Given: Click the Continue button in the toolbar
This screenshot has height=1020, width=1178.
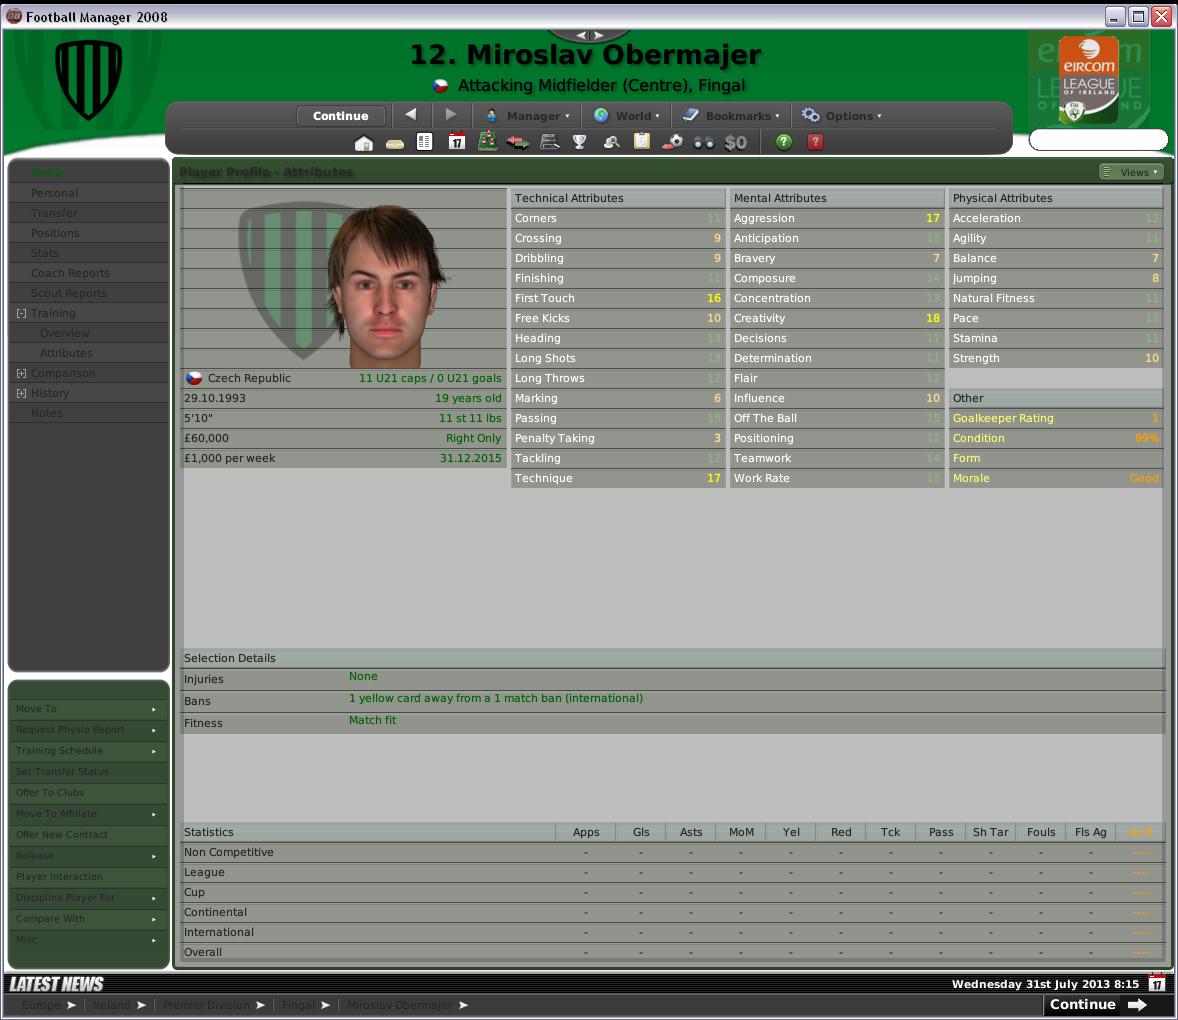Looking at the screenshot, I should click(x=340, y=116).
